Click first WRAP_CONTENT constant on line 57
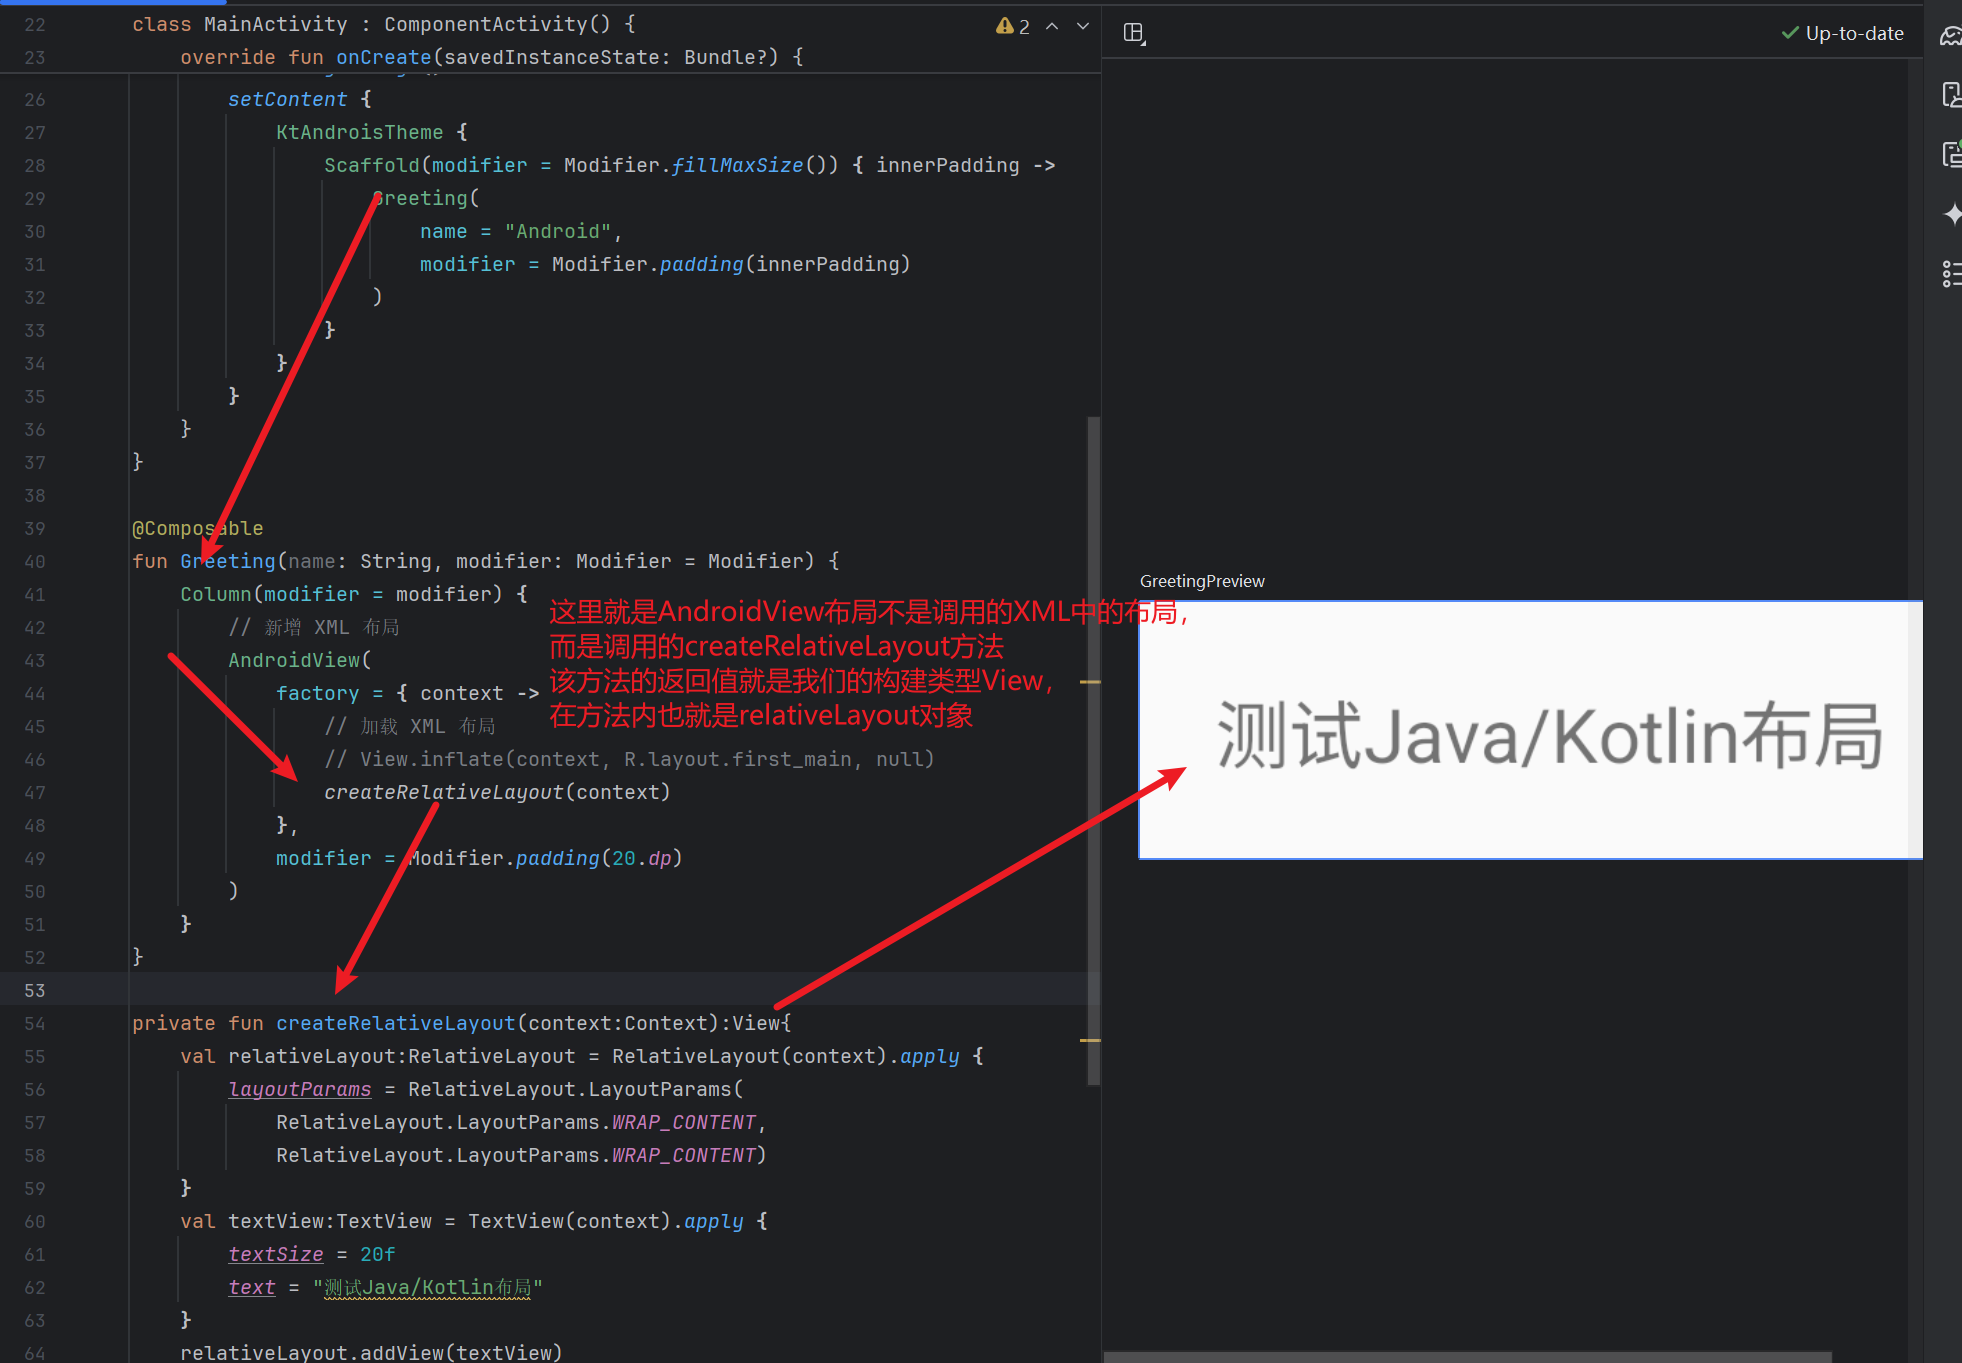This screenshot has width=1962, height=1363. [x=684, y=1122]
